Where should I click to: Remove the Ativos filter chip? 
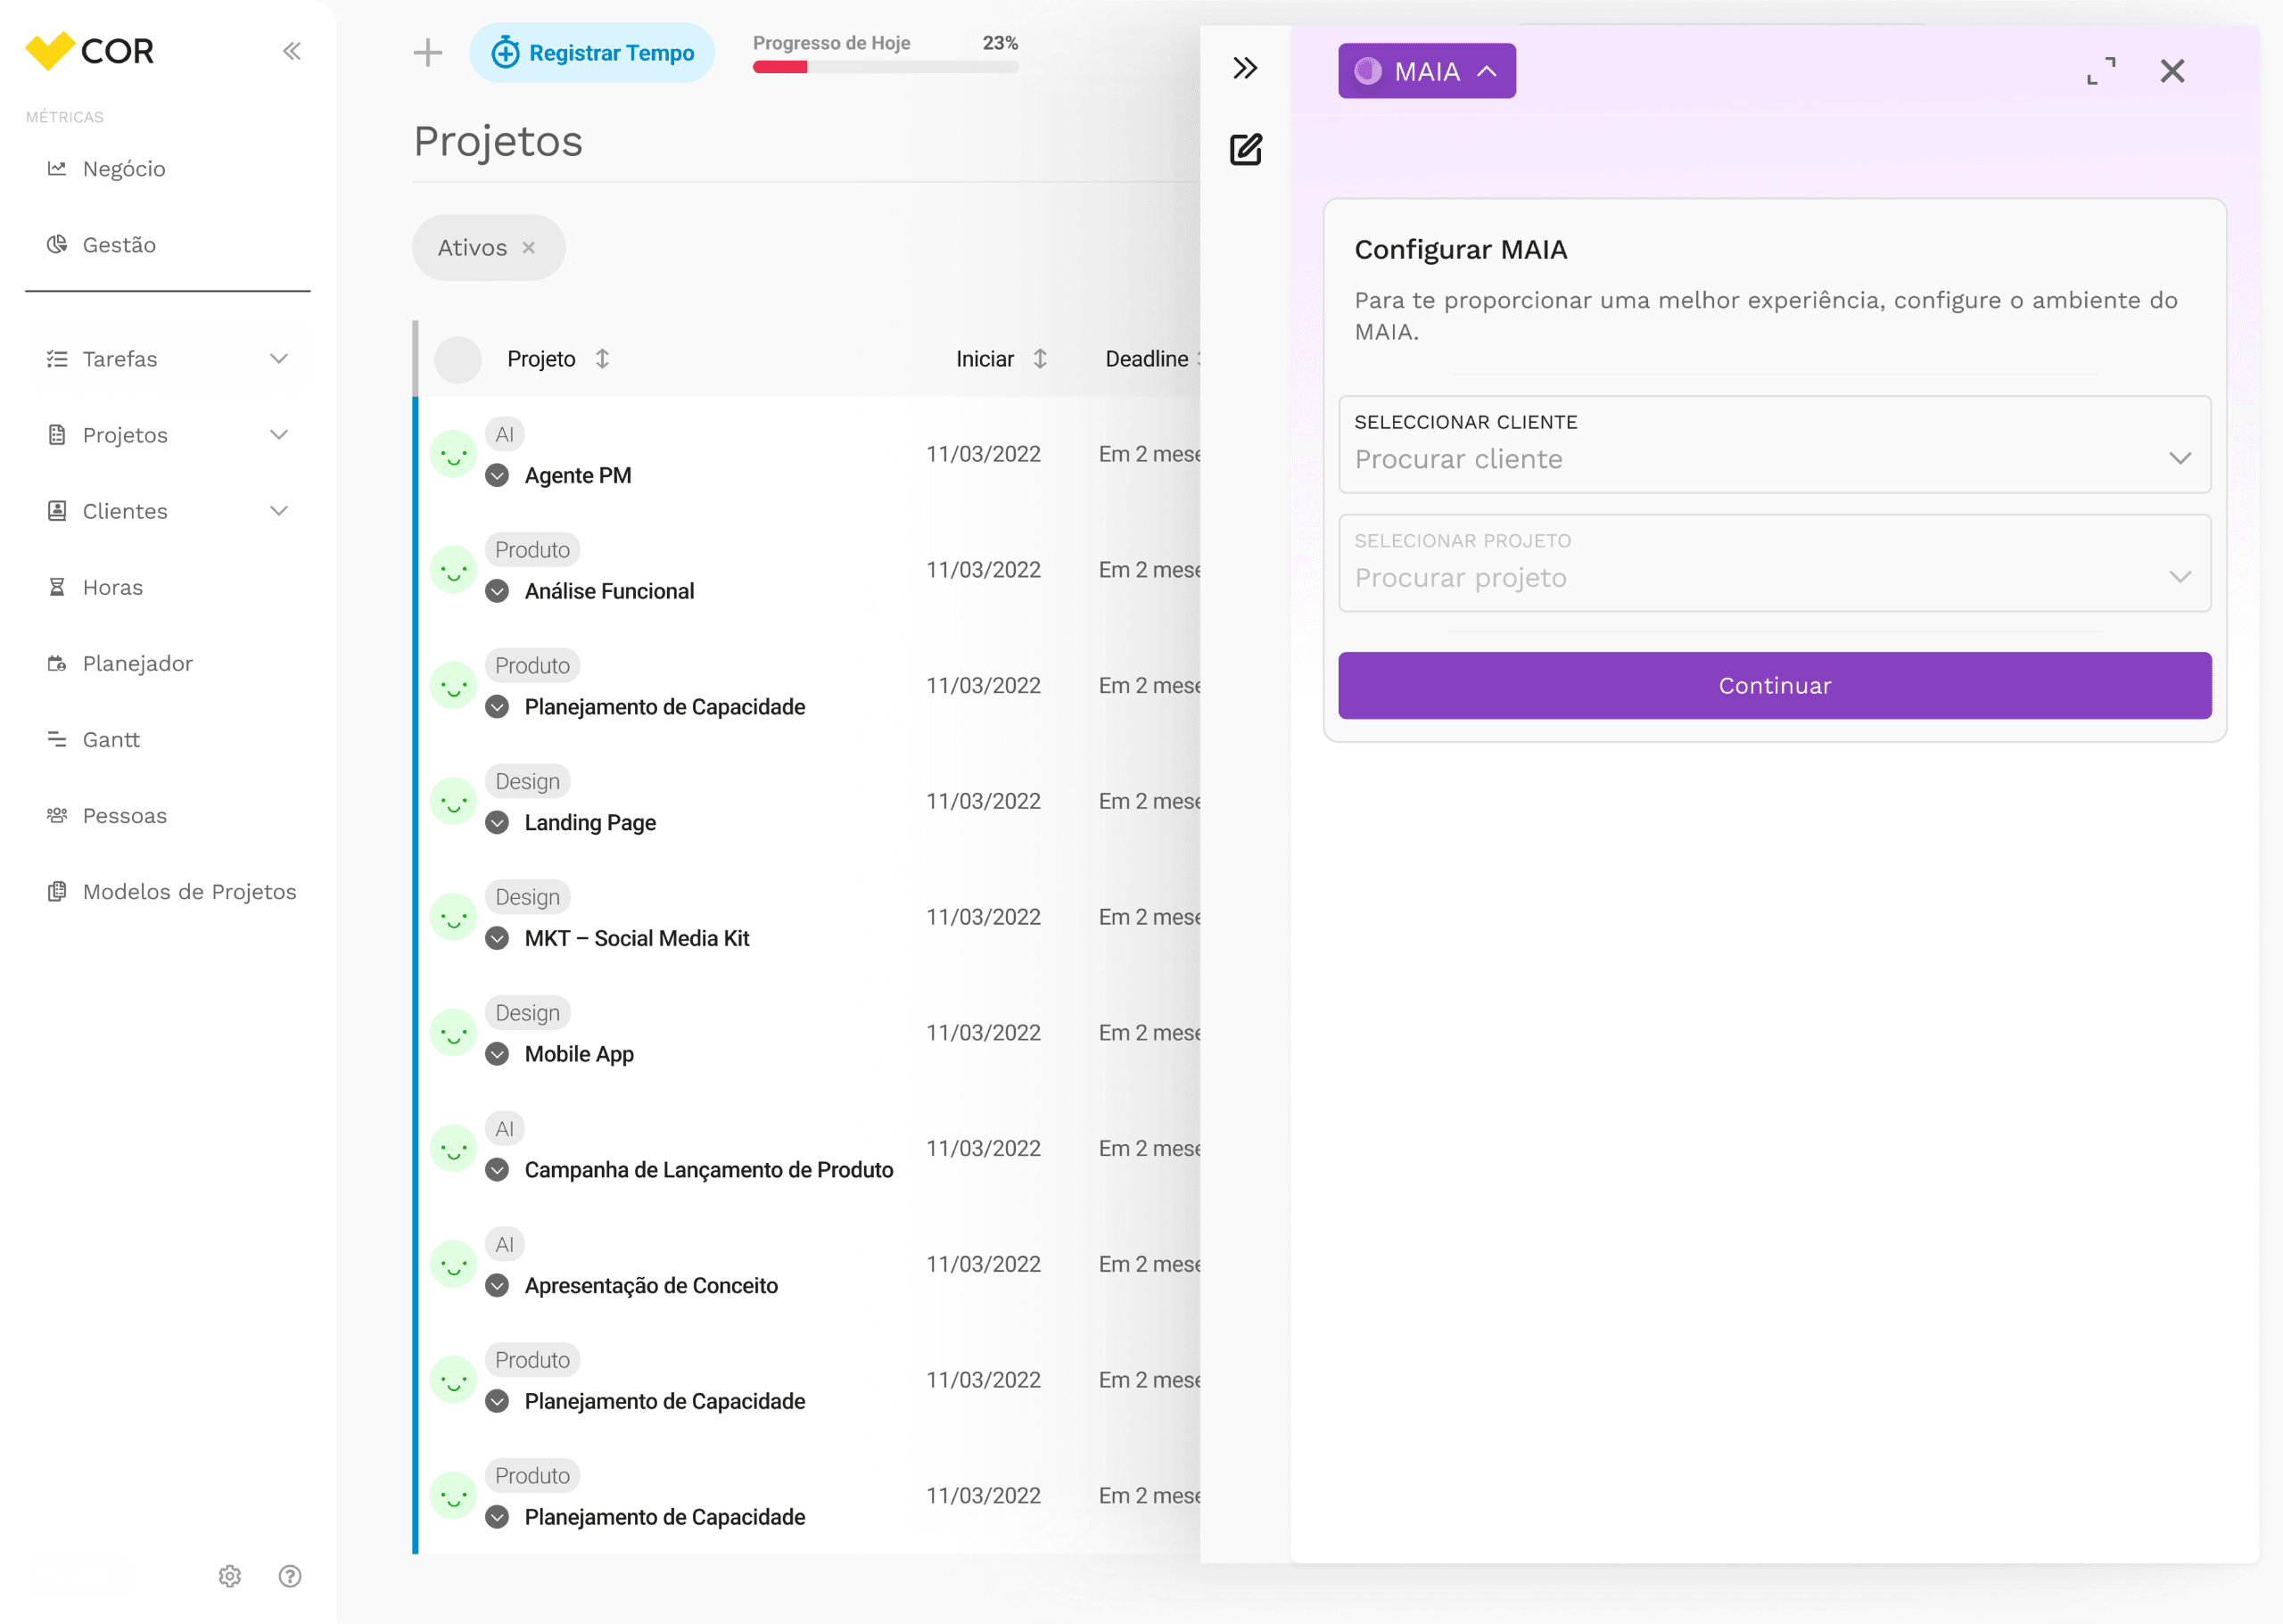tap(528, 248)
